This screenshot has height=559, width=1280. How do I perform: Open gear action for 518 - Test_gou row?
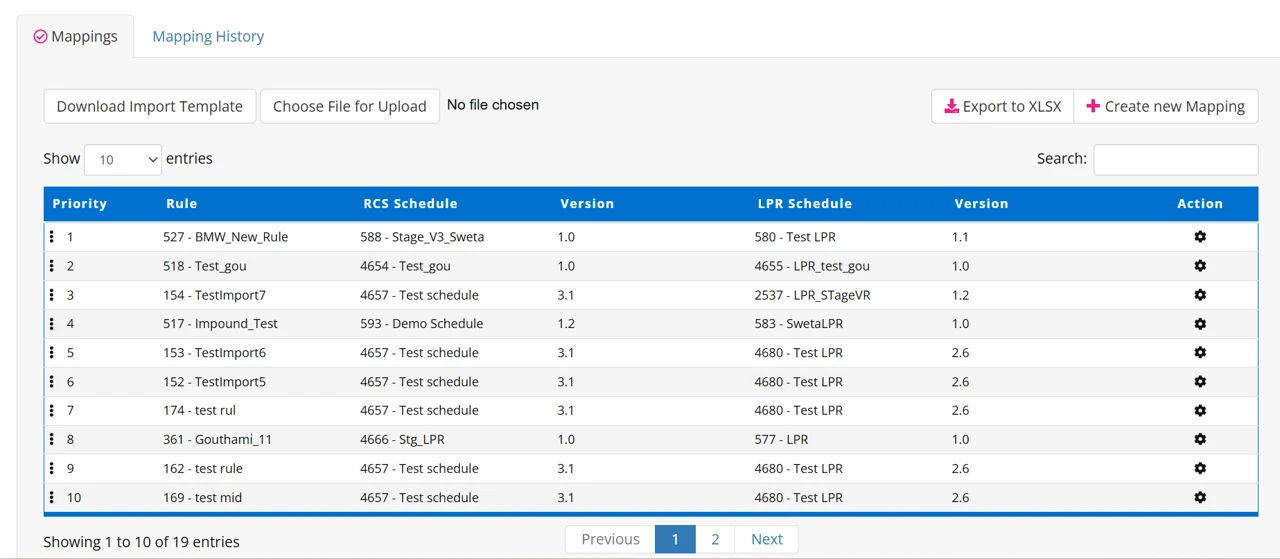(x=1200, y=266)
